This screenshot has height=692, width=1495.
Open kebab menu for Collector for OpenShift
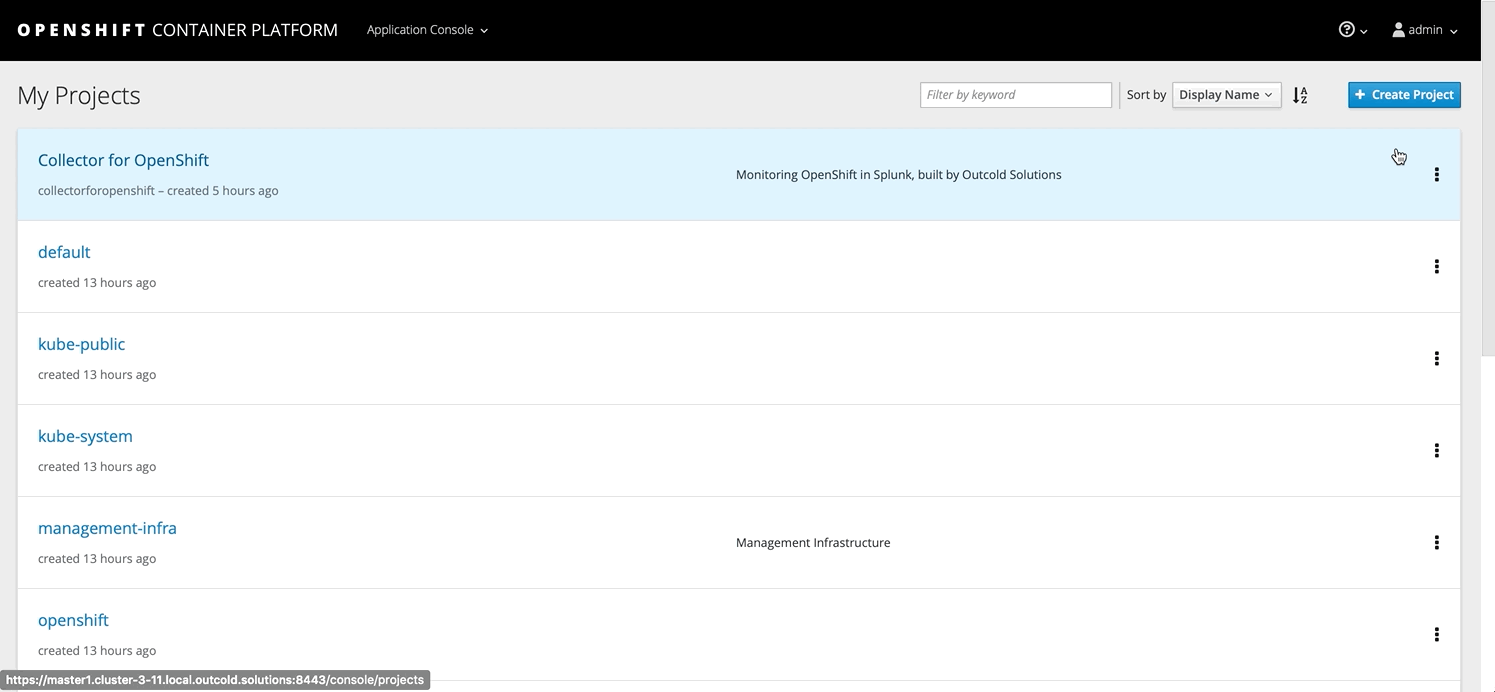1436,175
